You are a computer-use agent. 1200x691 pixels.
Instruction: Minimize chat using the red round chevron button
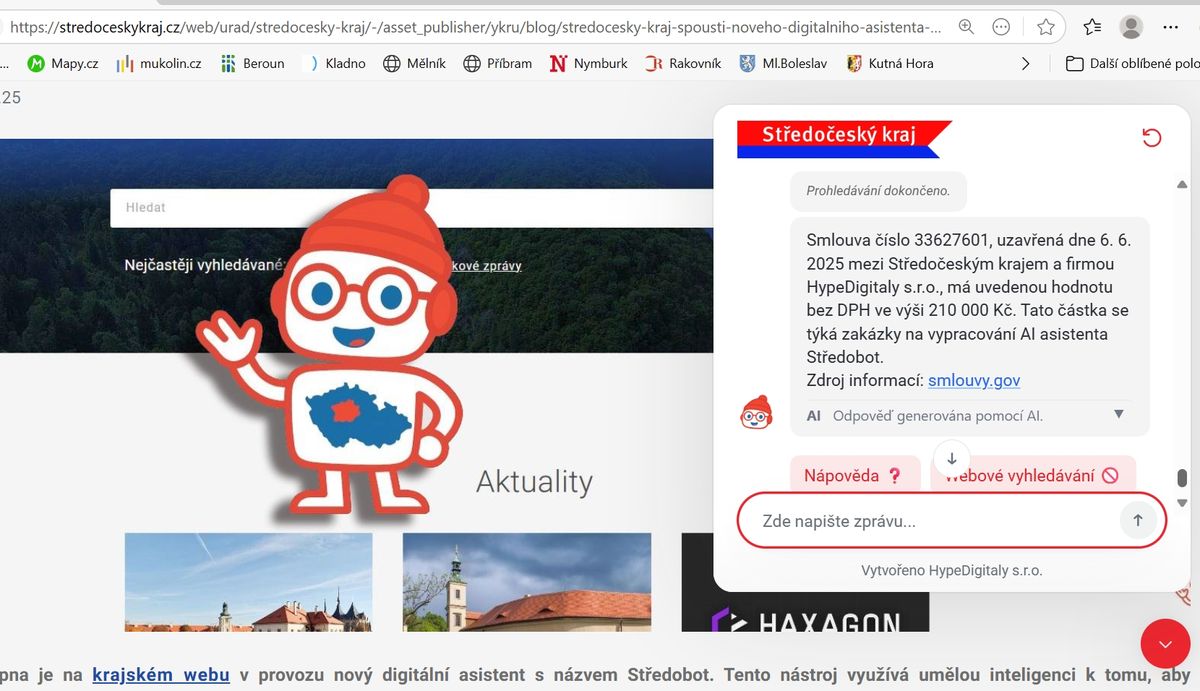1166,645
